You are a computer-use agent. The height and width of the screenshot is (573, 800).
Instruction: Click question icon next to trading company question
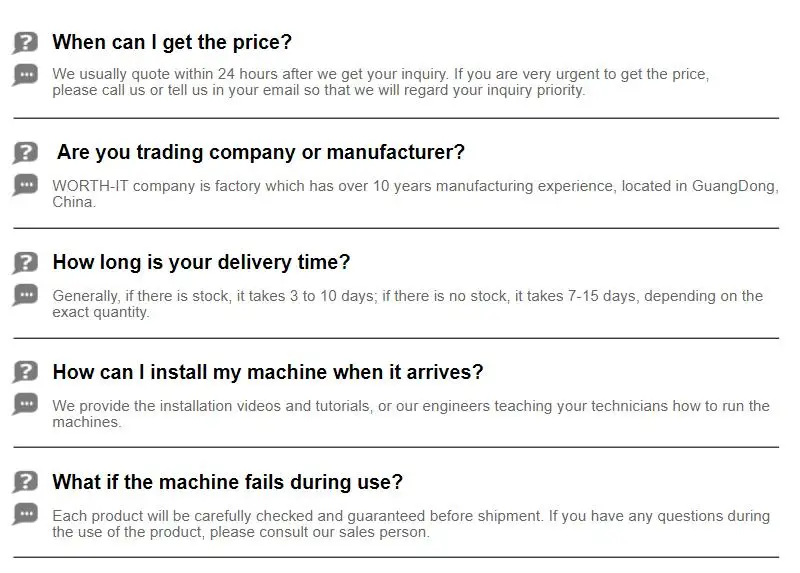pyautogui.click(x=25, y=153)
